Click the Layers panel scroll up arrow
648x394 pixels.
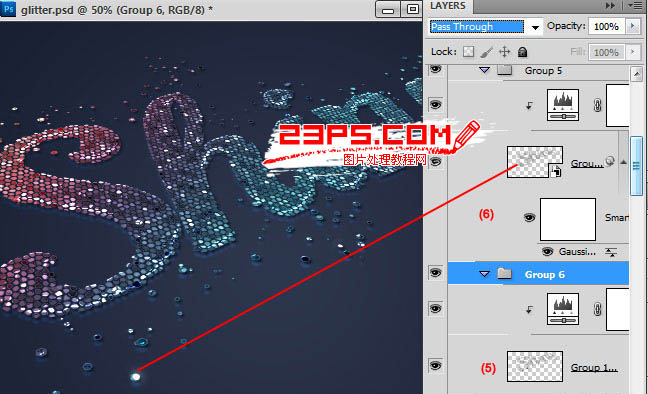(x=636, y=74)
